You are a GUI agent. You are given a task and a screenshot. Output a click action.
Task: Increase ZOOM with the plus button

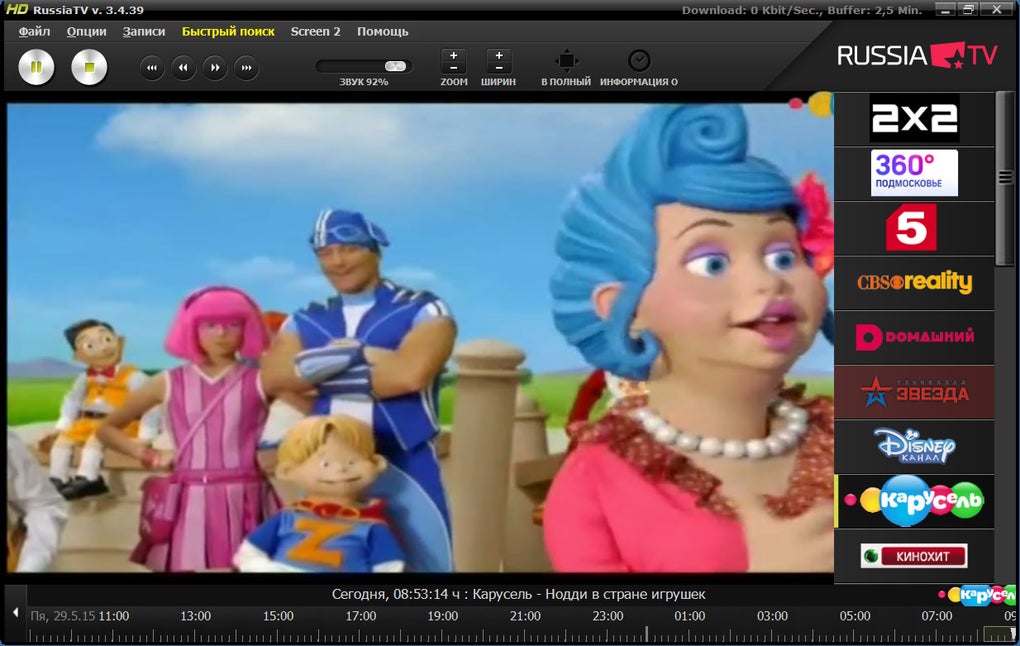(453, 56)
